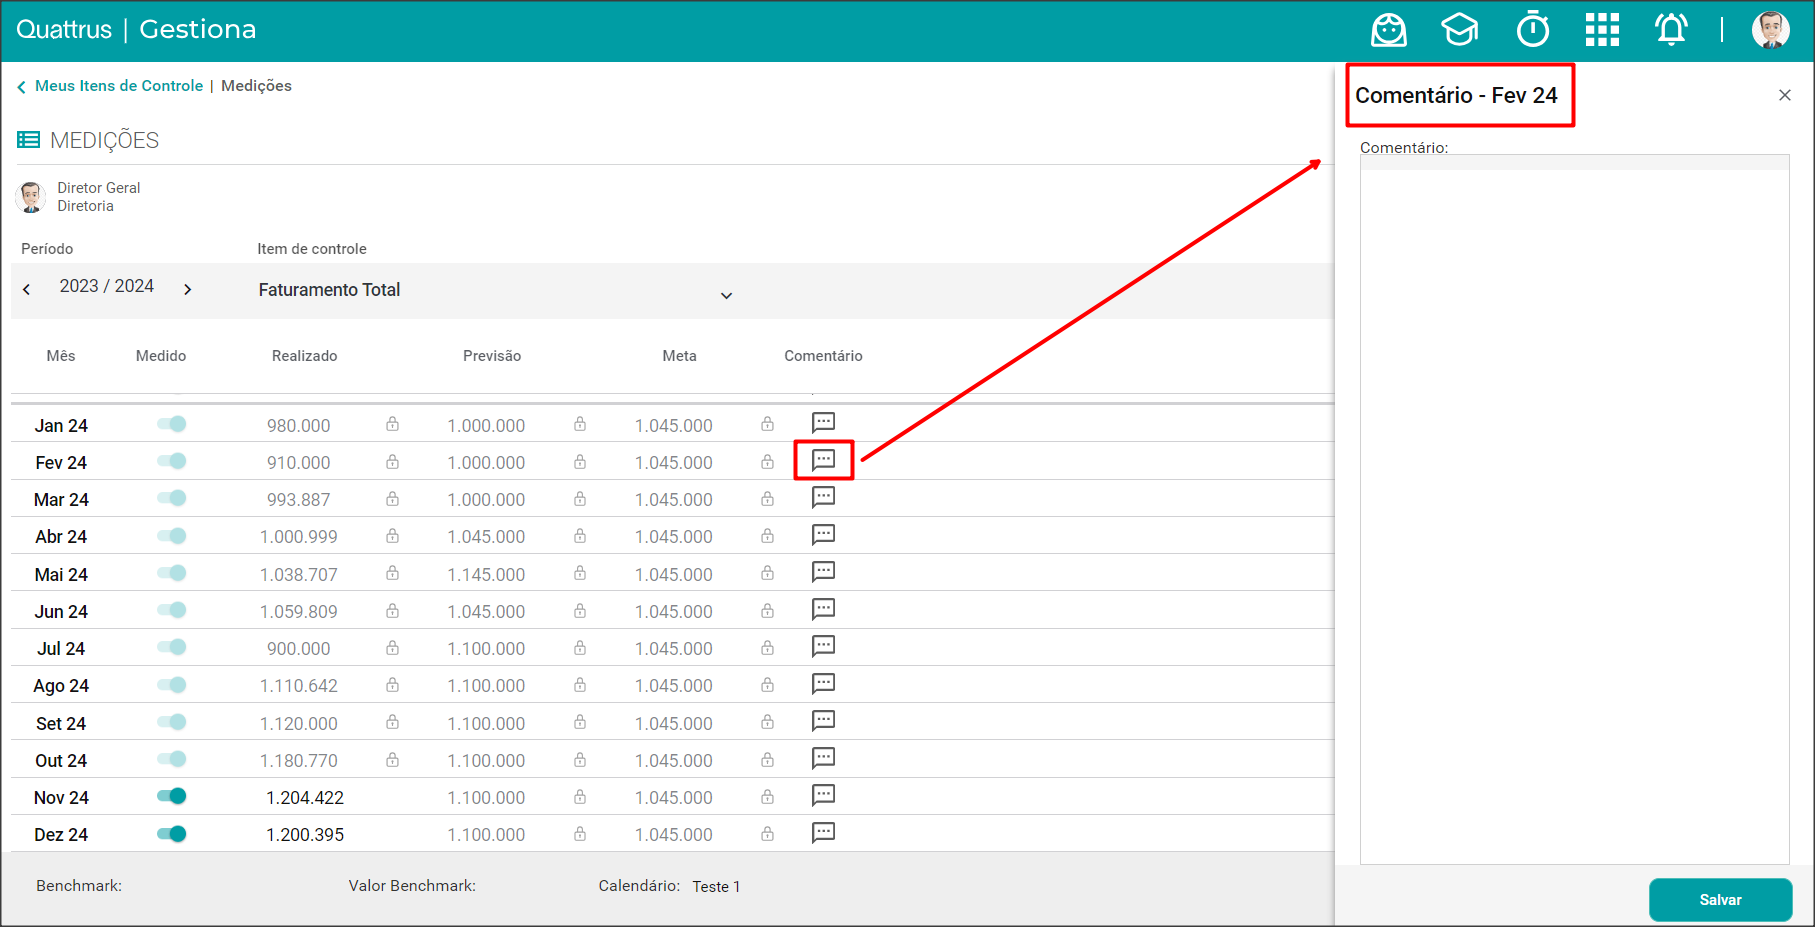Image resolution: width=1815 pixels, height=927 pixels.
Task: Toggle the Medido switch for Nov 24
Action: point(172,796)
